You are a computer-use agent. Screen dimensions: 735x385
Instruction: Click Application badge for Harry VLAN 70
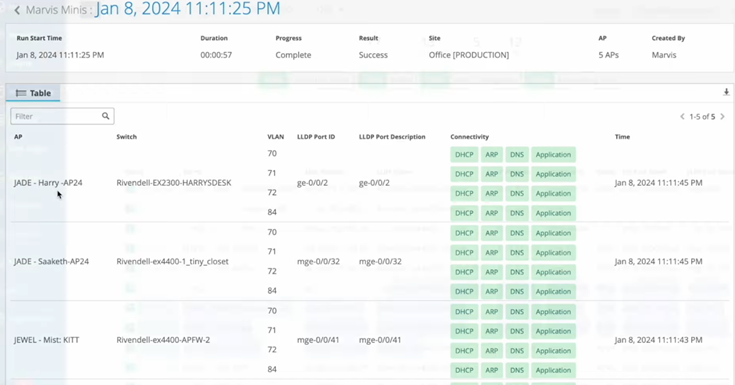(x=553, y=155)
